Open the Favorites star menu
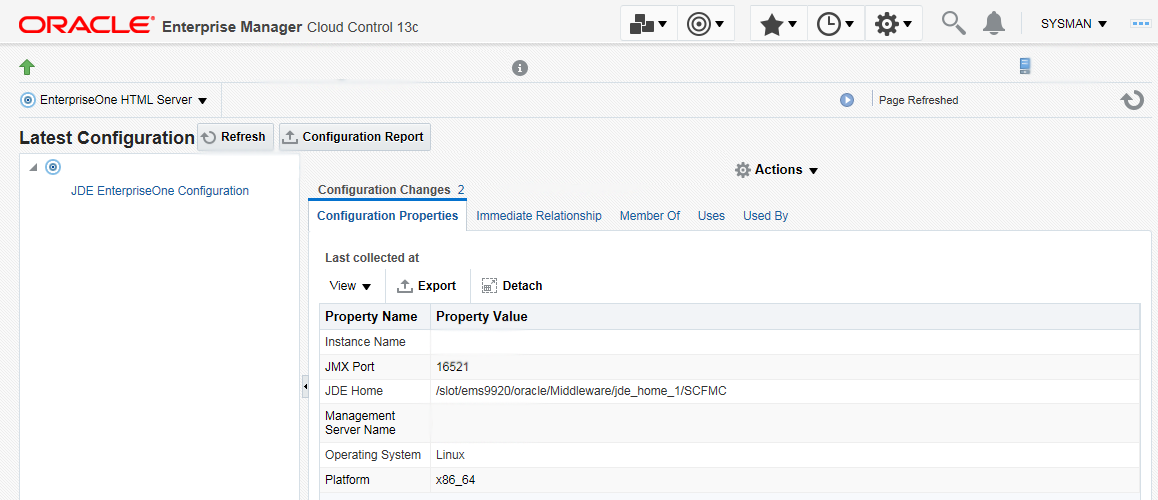The image size is (1158, 500). pos(779,24)
